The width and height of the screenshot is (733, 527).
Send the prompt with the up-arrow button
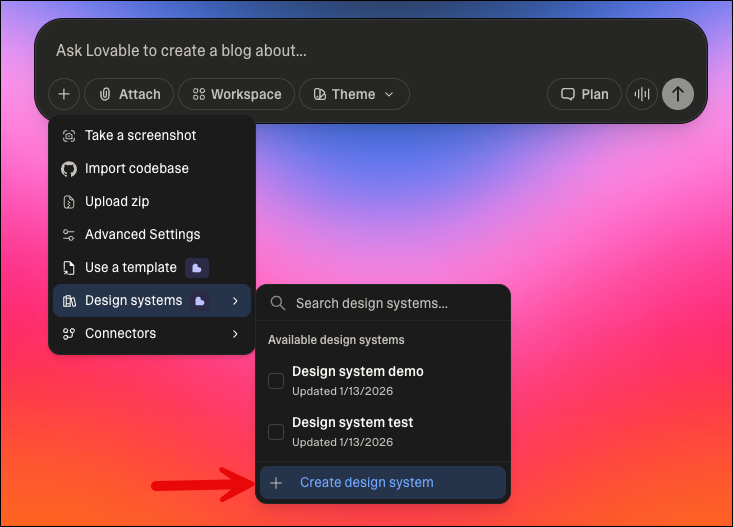tap(678, 94)
